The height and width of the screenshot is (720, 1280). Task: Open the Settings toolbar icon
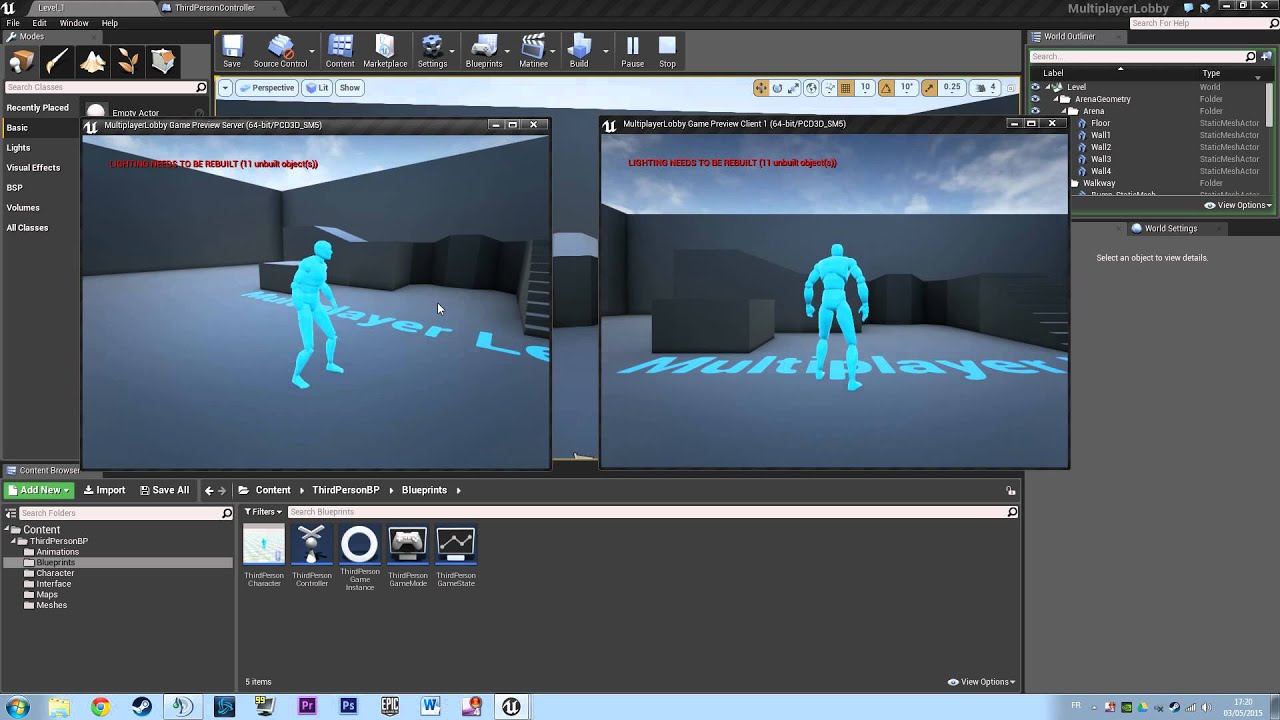(432, 52)
